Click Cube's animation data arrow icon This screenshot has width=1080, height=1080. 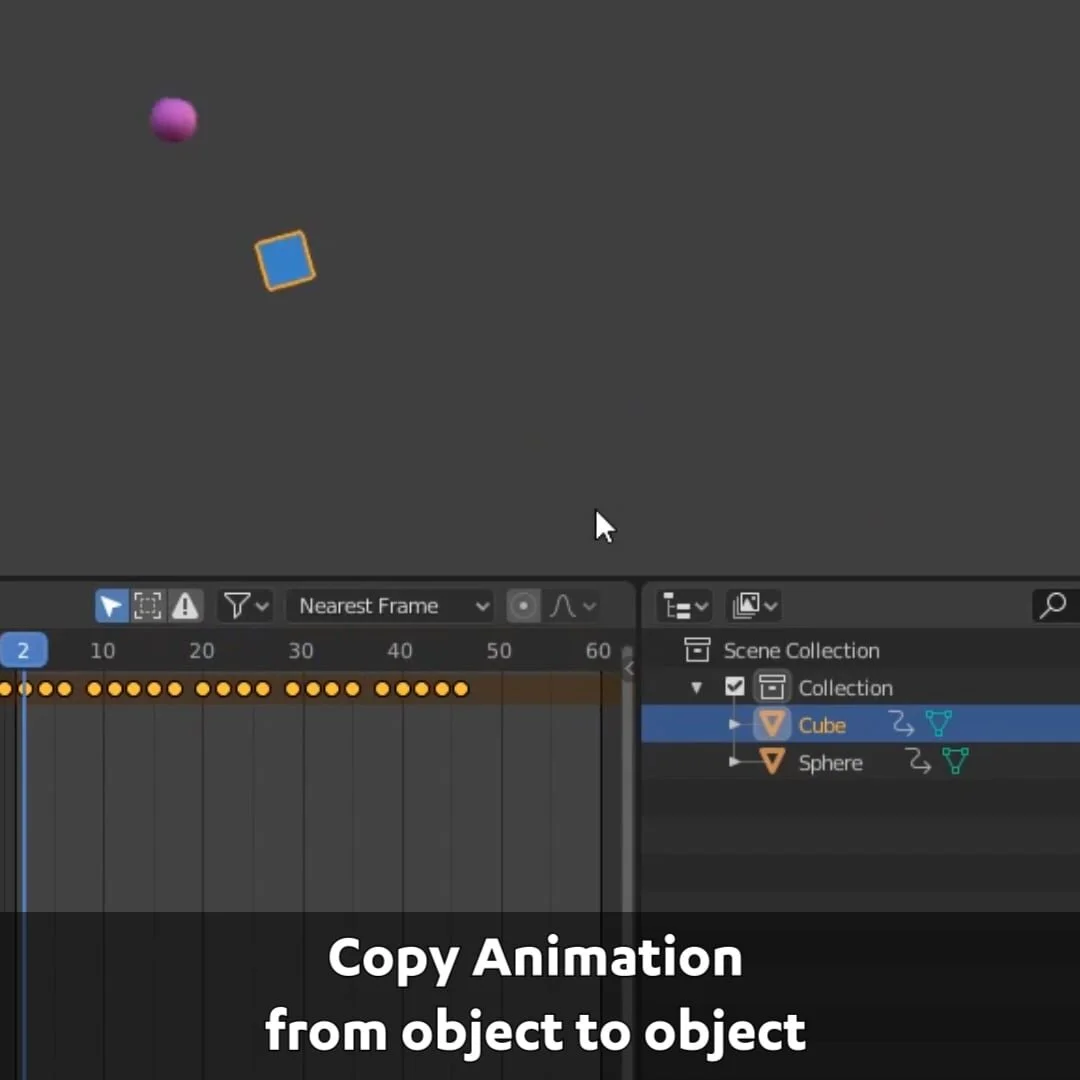(x=902, y=724)
